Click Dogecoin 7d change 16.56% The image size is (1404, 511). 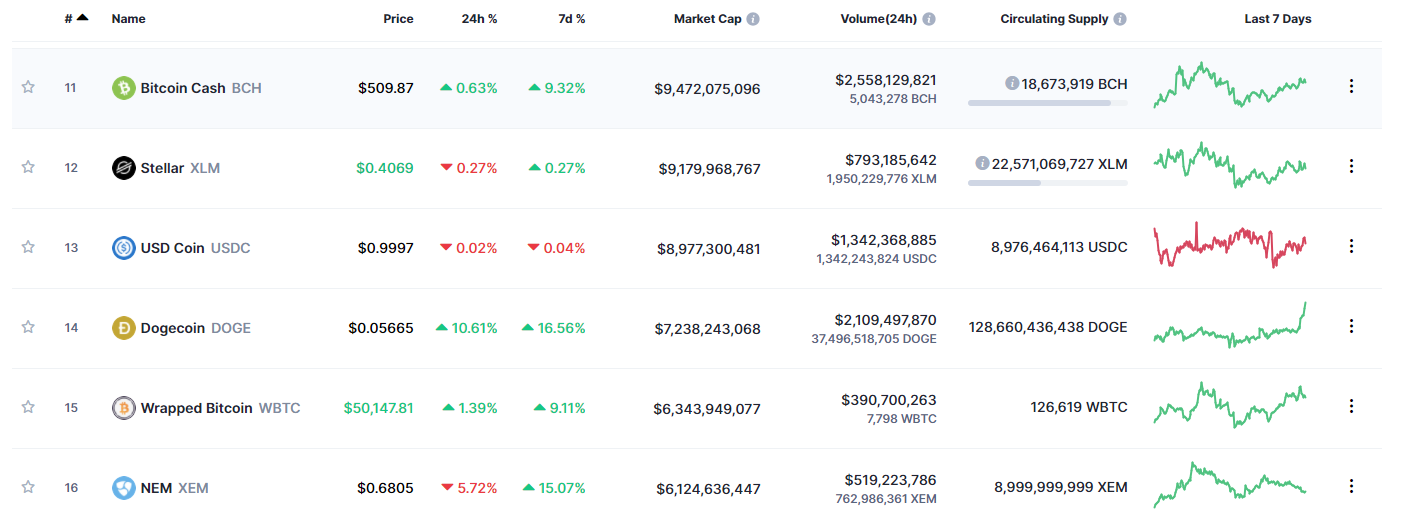[x=554, y=328]
